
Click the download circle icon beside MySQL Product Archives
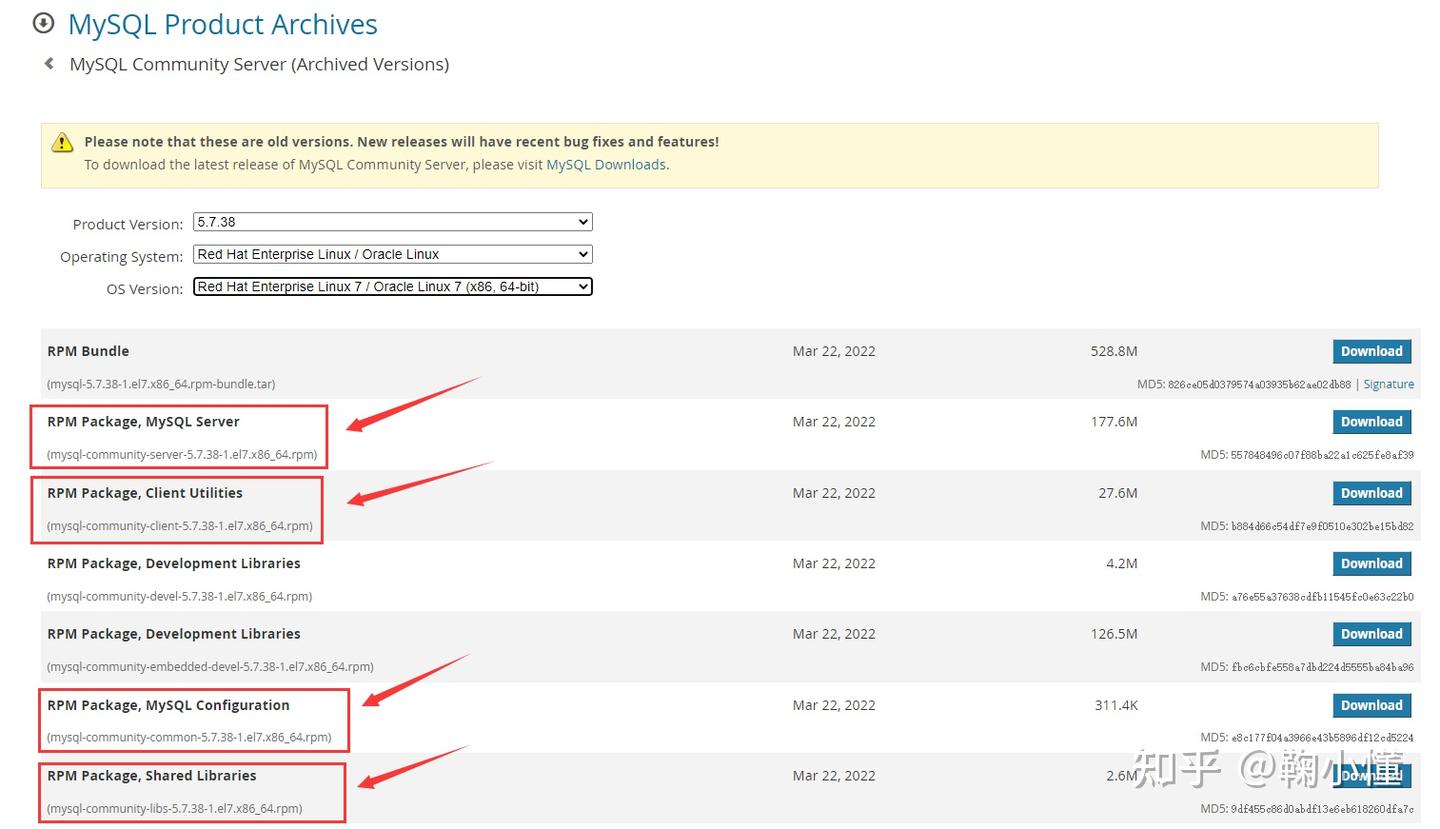pos(43,23)
